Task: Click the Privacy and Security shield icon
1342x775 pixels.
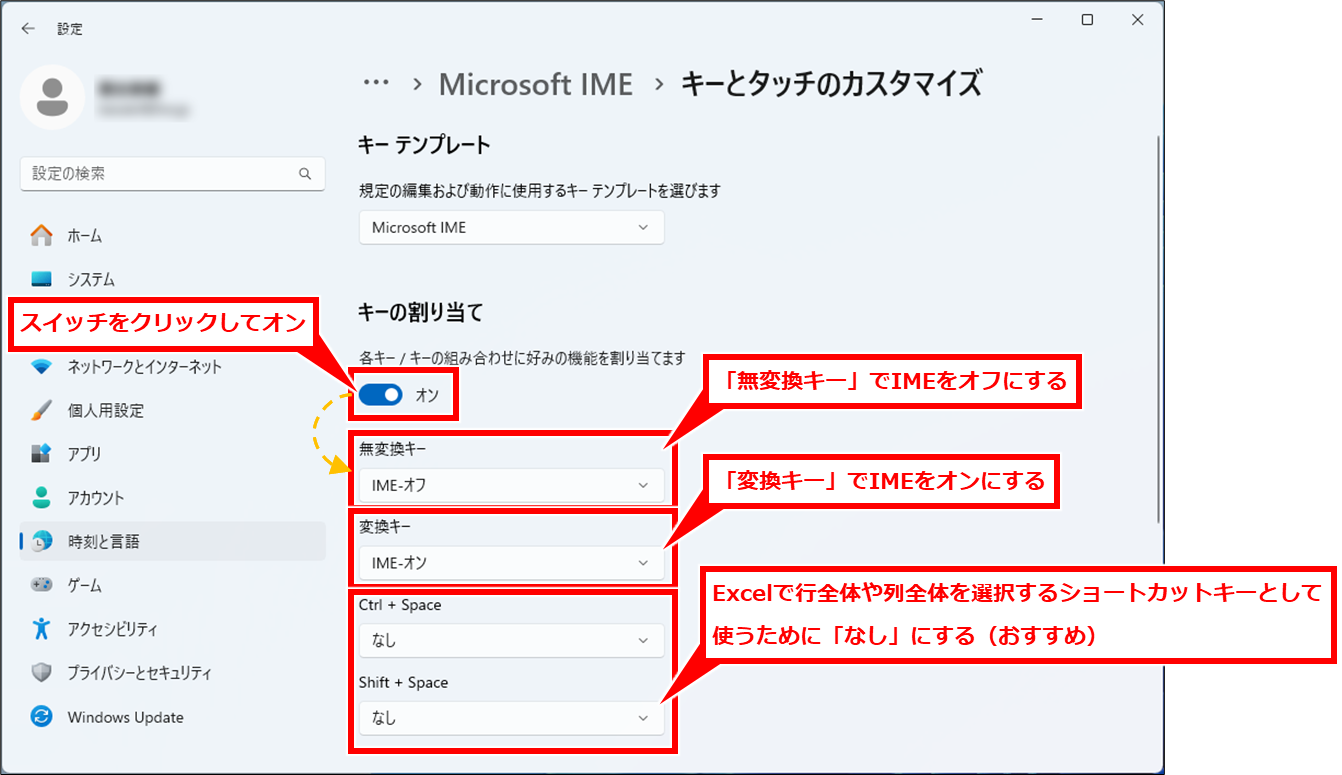Action: pos(41,673)
